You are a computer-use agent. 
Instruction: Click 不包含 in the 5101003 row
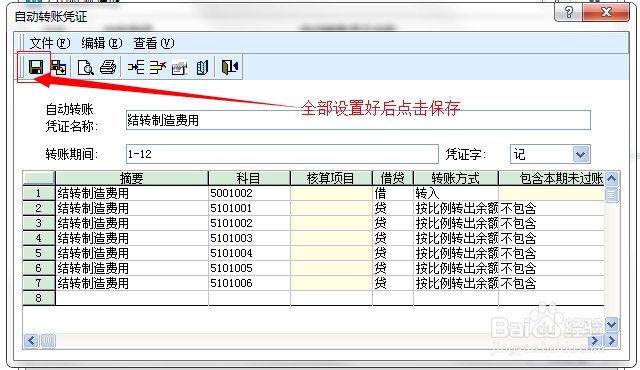[x=551, y=238]
